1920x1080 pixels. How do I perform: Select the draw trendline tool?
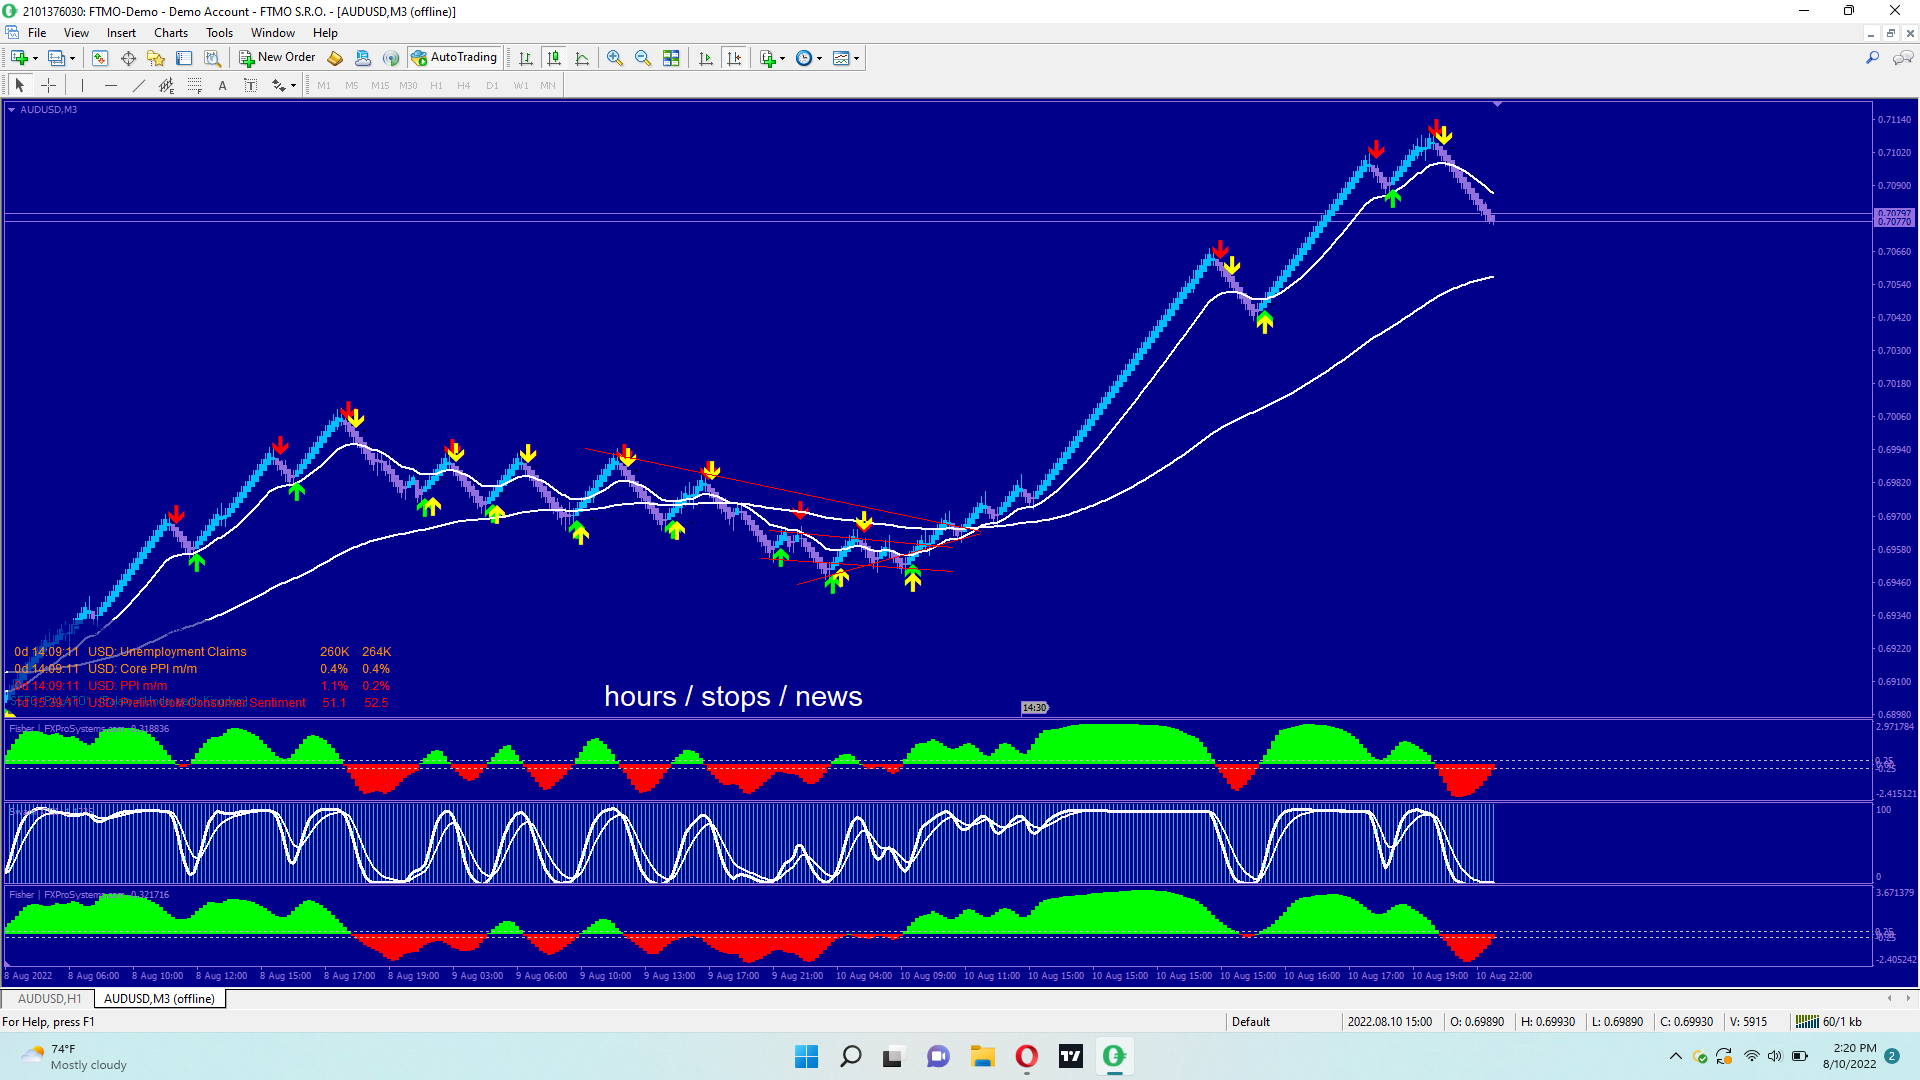coord(139,86)
